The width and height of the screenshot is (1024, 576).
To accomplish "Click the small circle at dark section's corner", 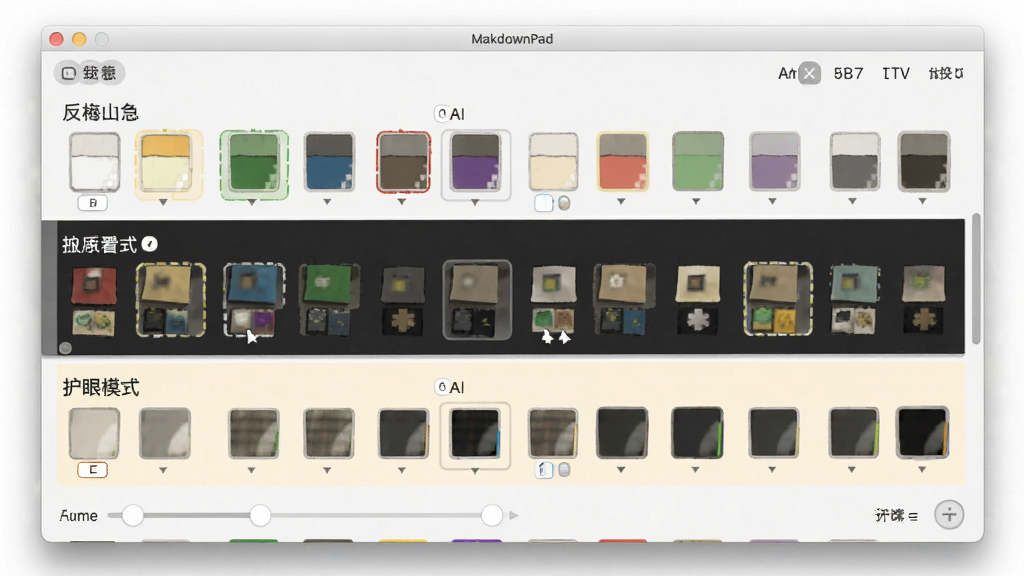I will 65,348.
